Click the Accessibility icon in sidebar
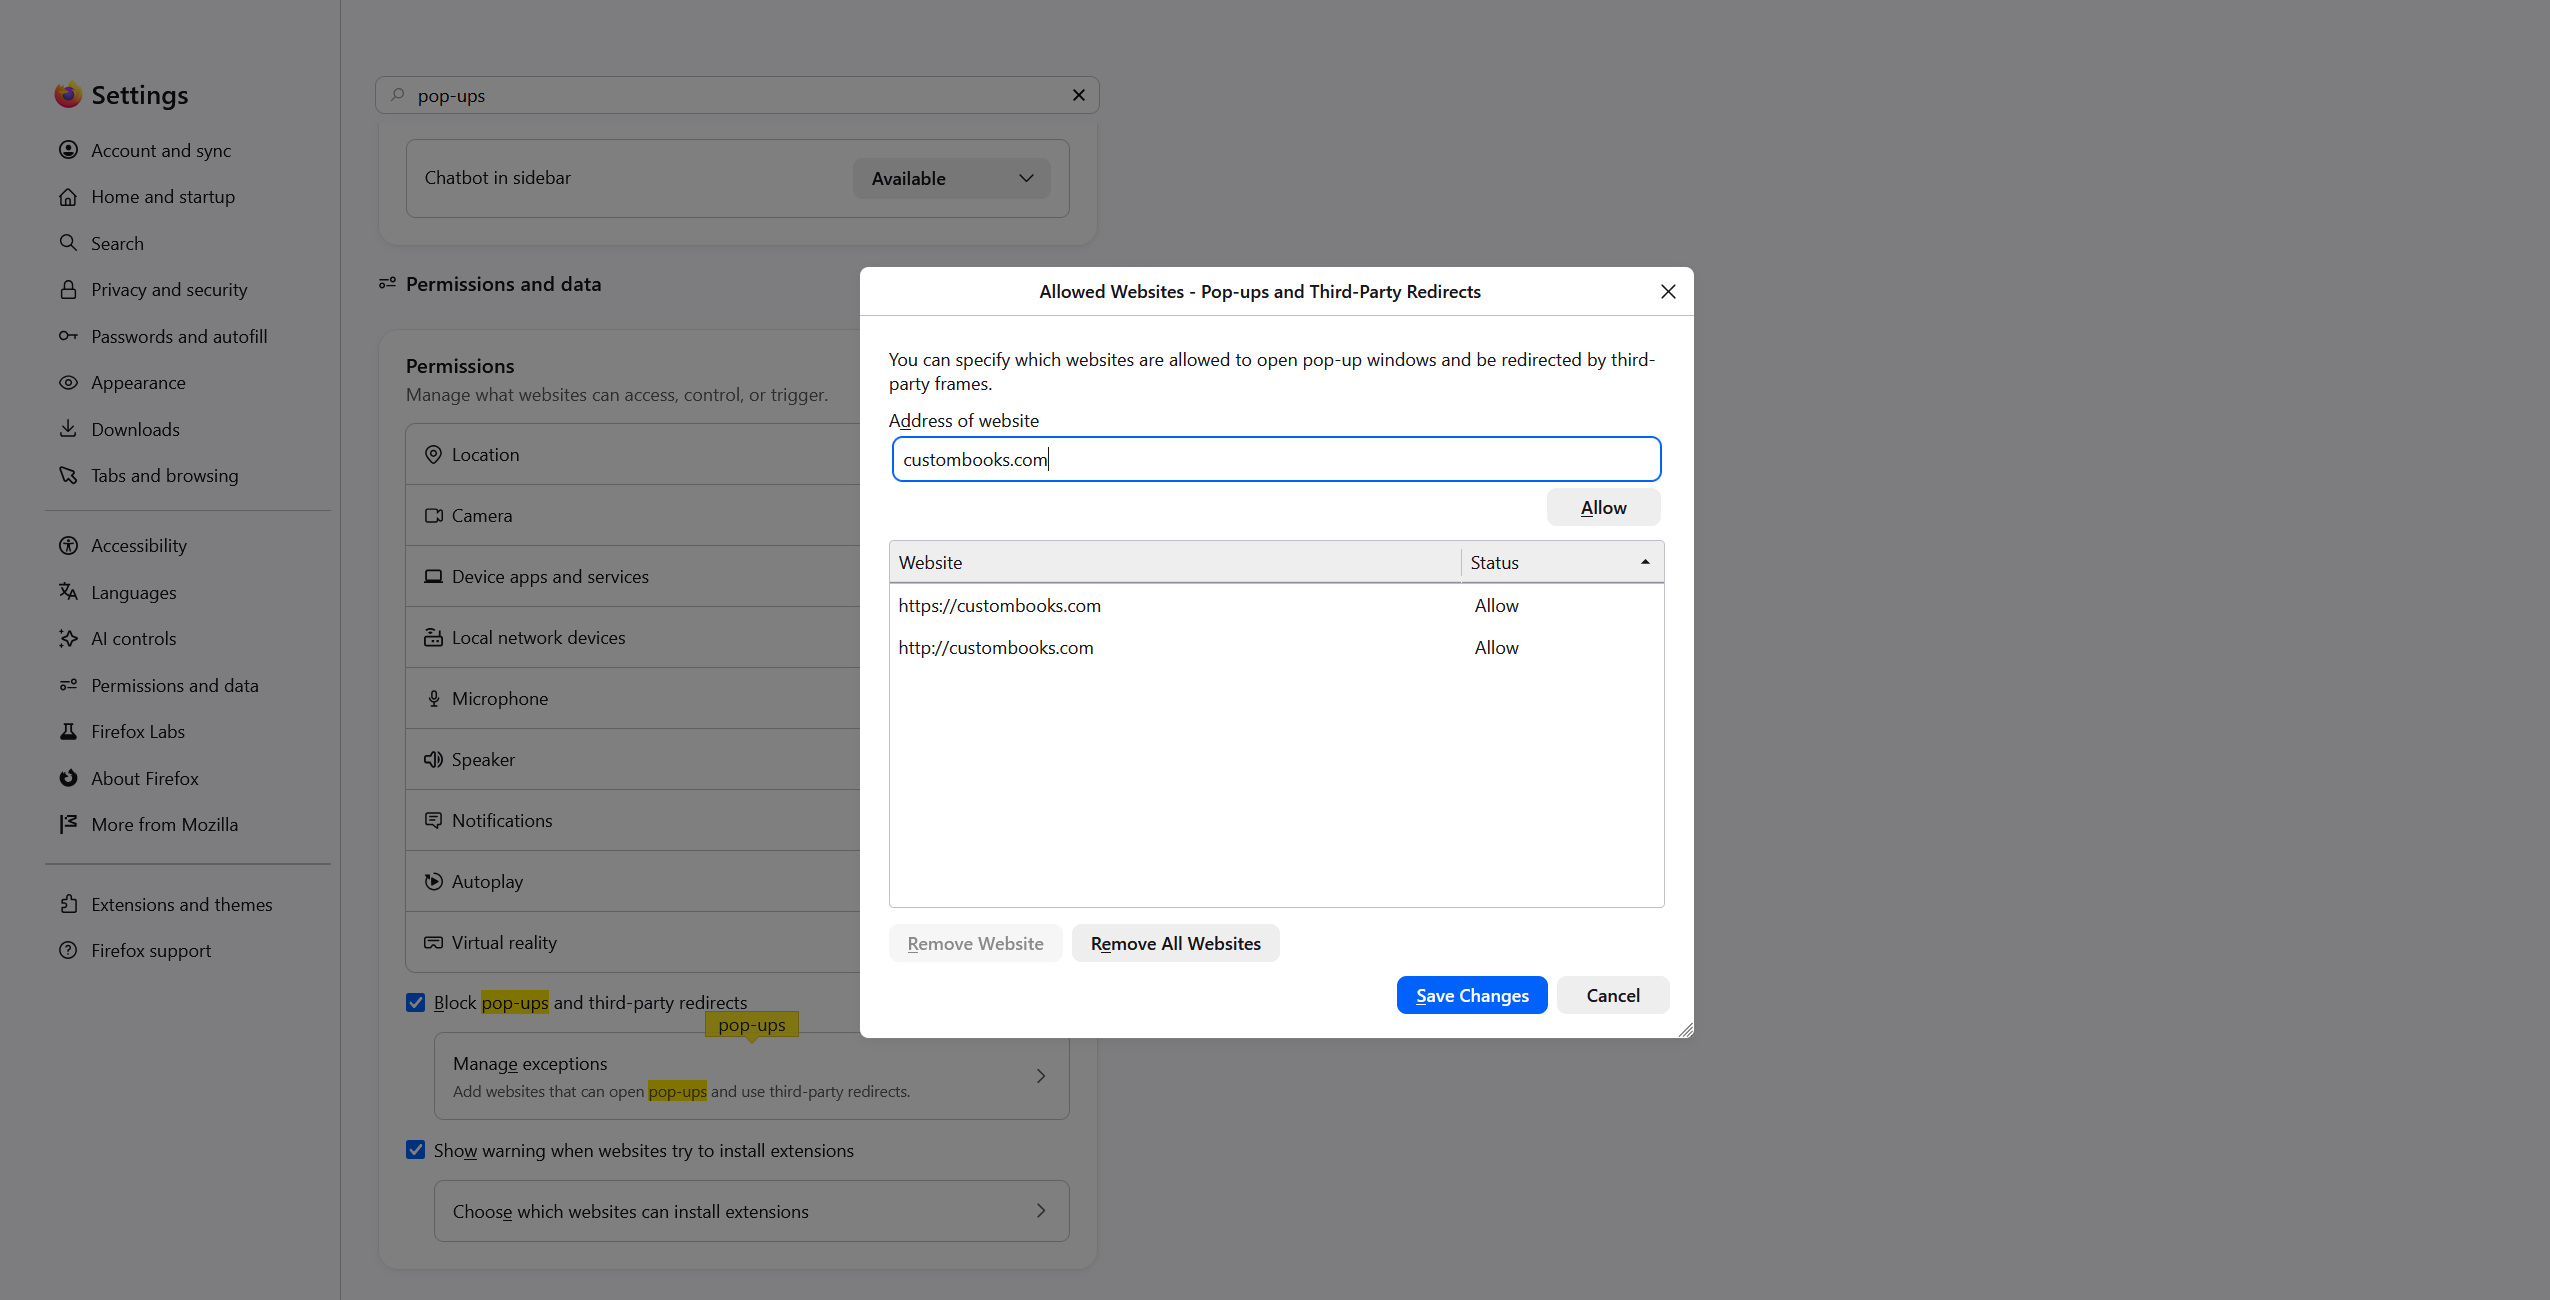This screenshot has width=2550, height=1300. coord(68,546)
